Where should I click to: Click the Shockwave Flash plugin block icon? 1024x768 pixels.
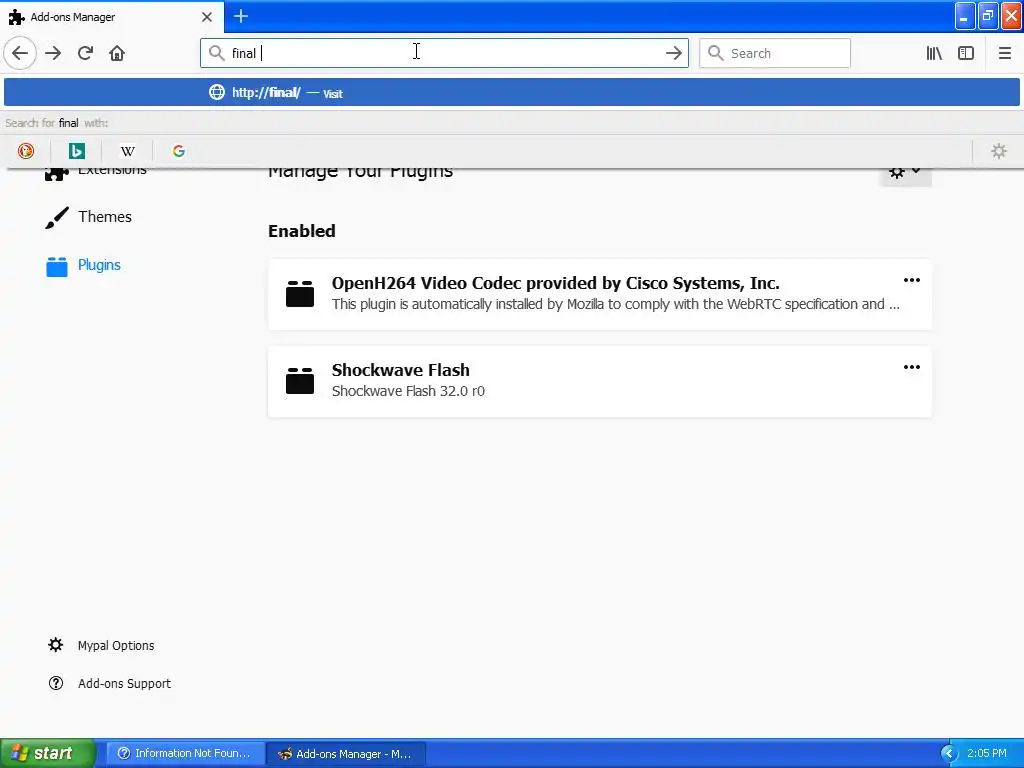click(300, 381)
